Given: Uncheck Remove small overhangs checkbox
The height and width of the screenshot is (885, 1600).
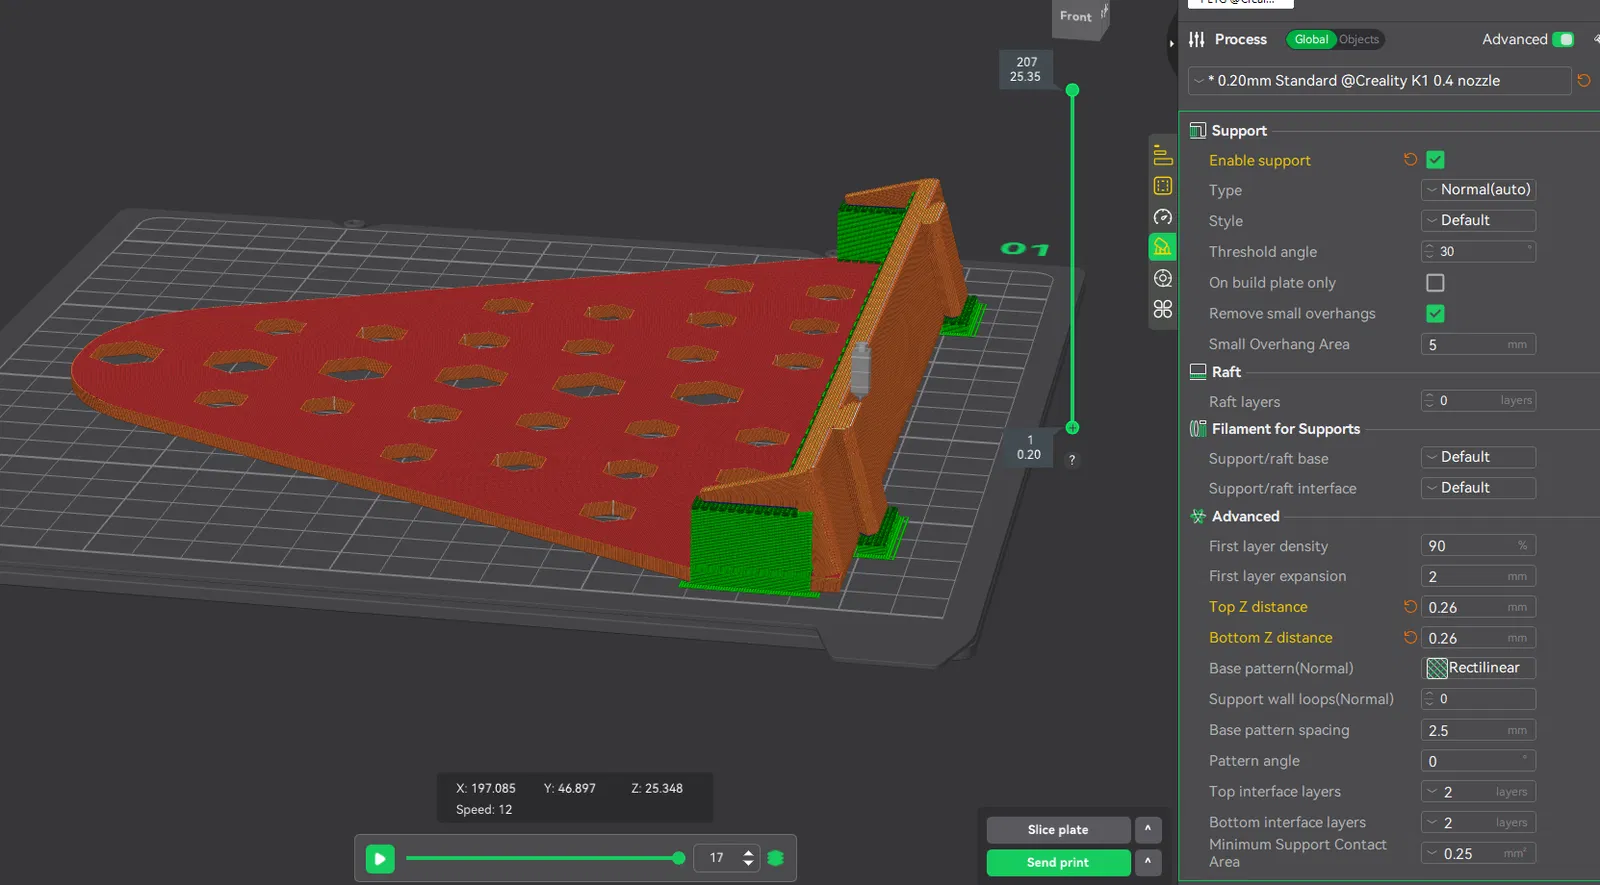Looking at the screenshot, I should [x=1435, y=314].
